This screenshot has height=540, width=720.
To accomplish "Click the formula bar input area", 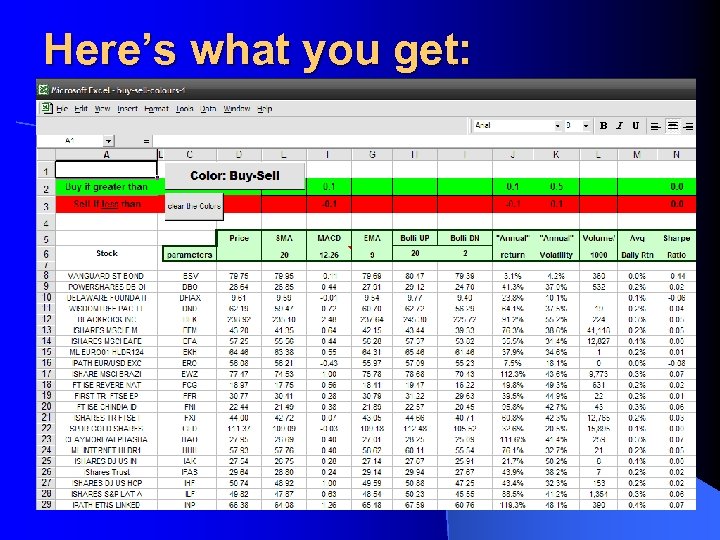I will [x=424, y=141].
